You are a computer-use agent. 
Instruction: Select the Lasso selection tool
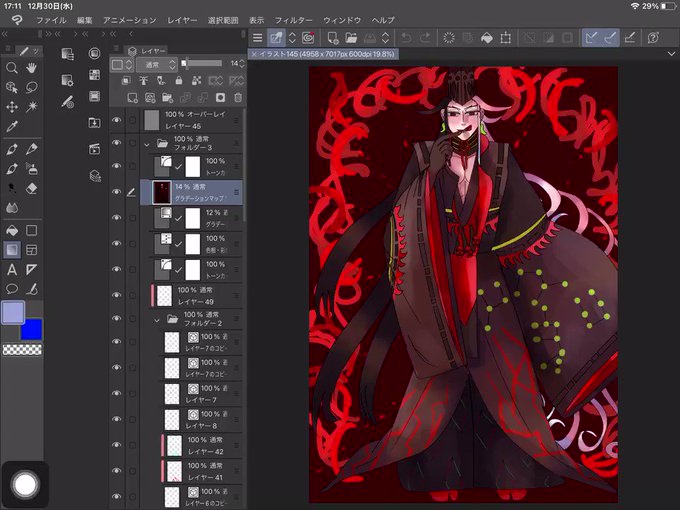[31, 87]
